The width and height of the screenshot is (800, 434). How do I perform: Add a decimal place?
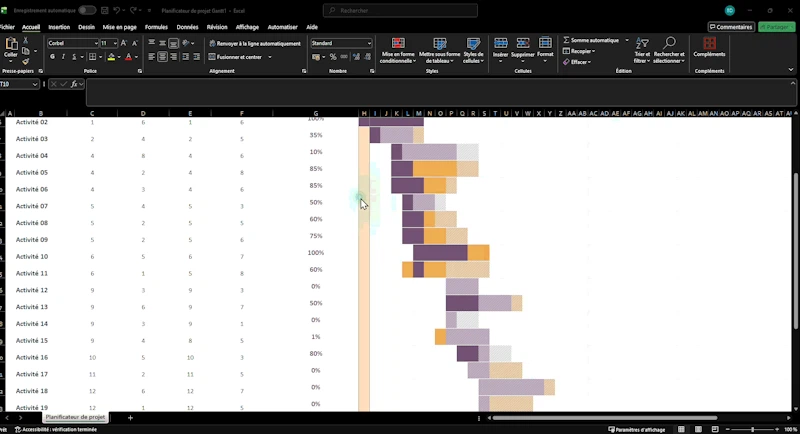pos(356,57)
